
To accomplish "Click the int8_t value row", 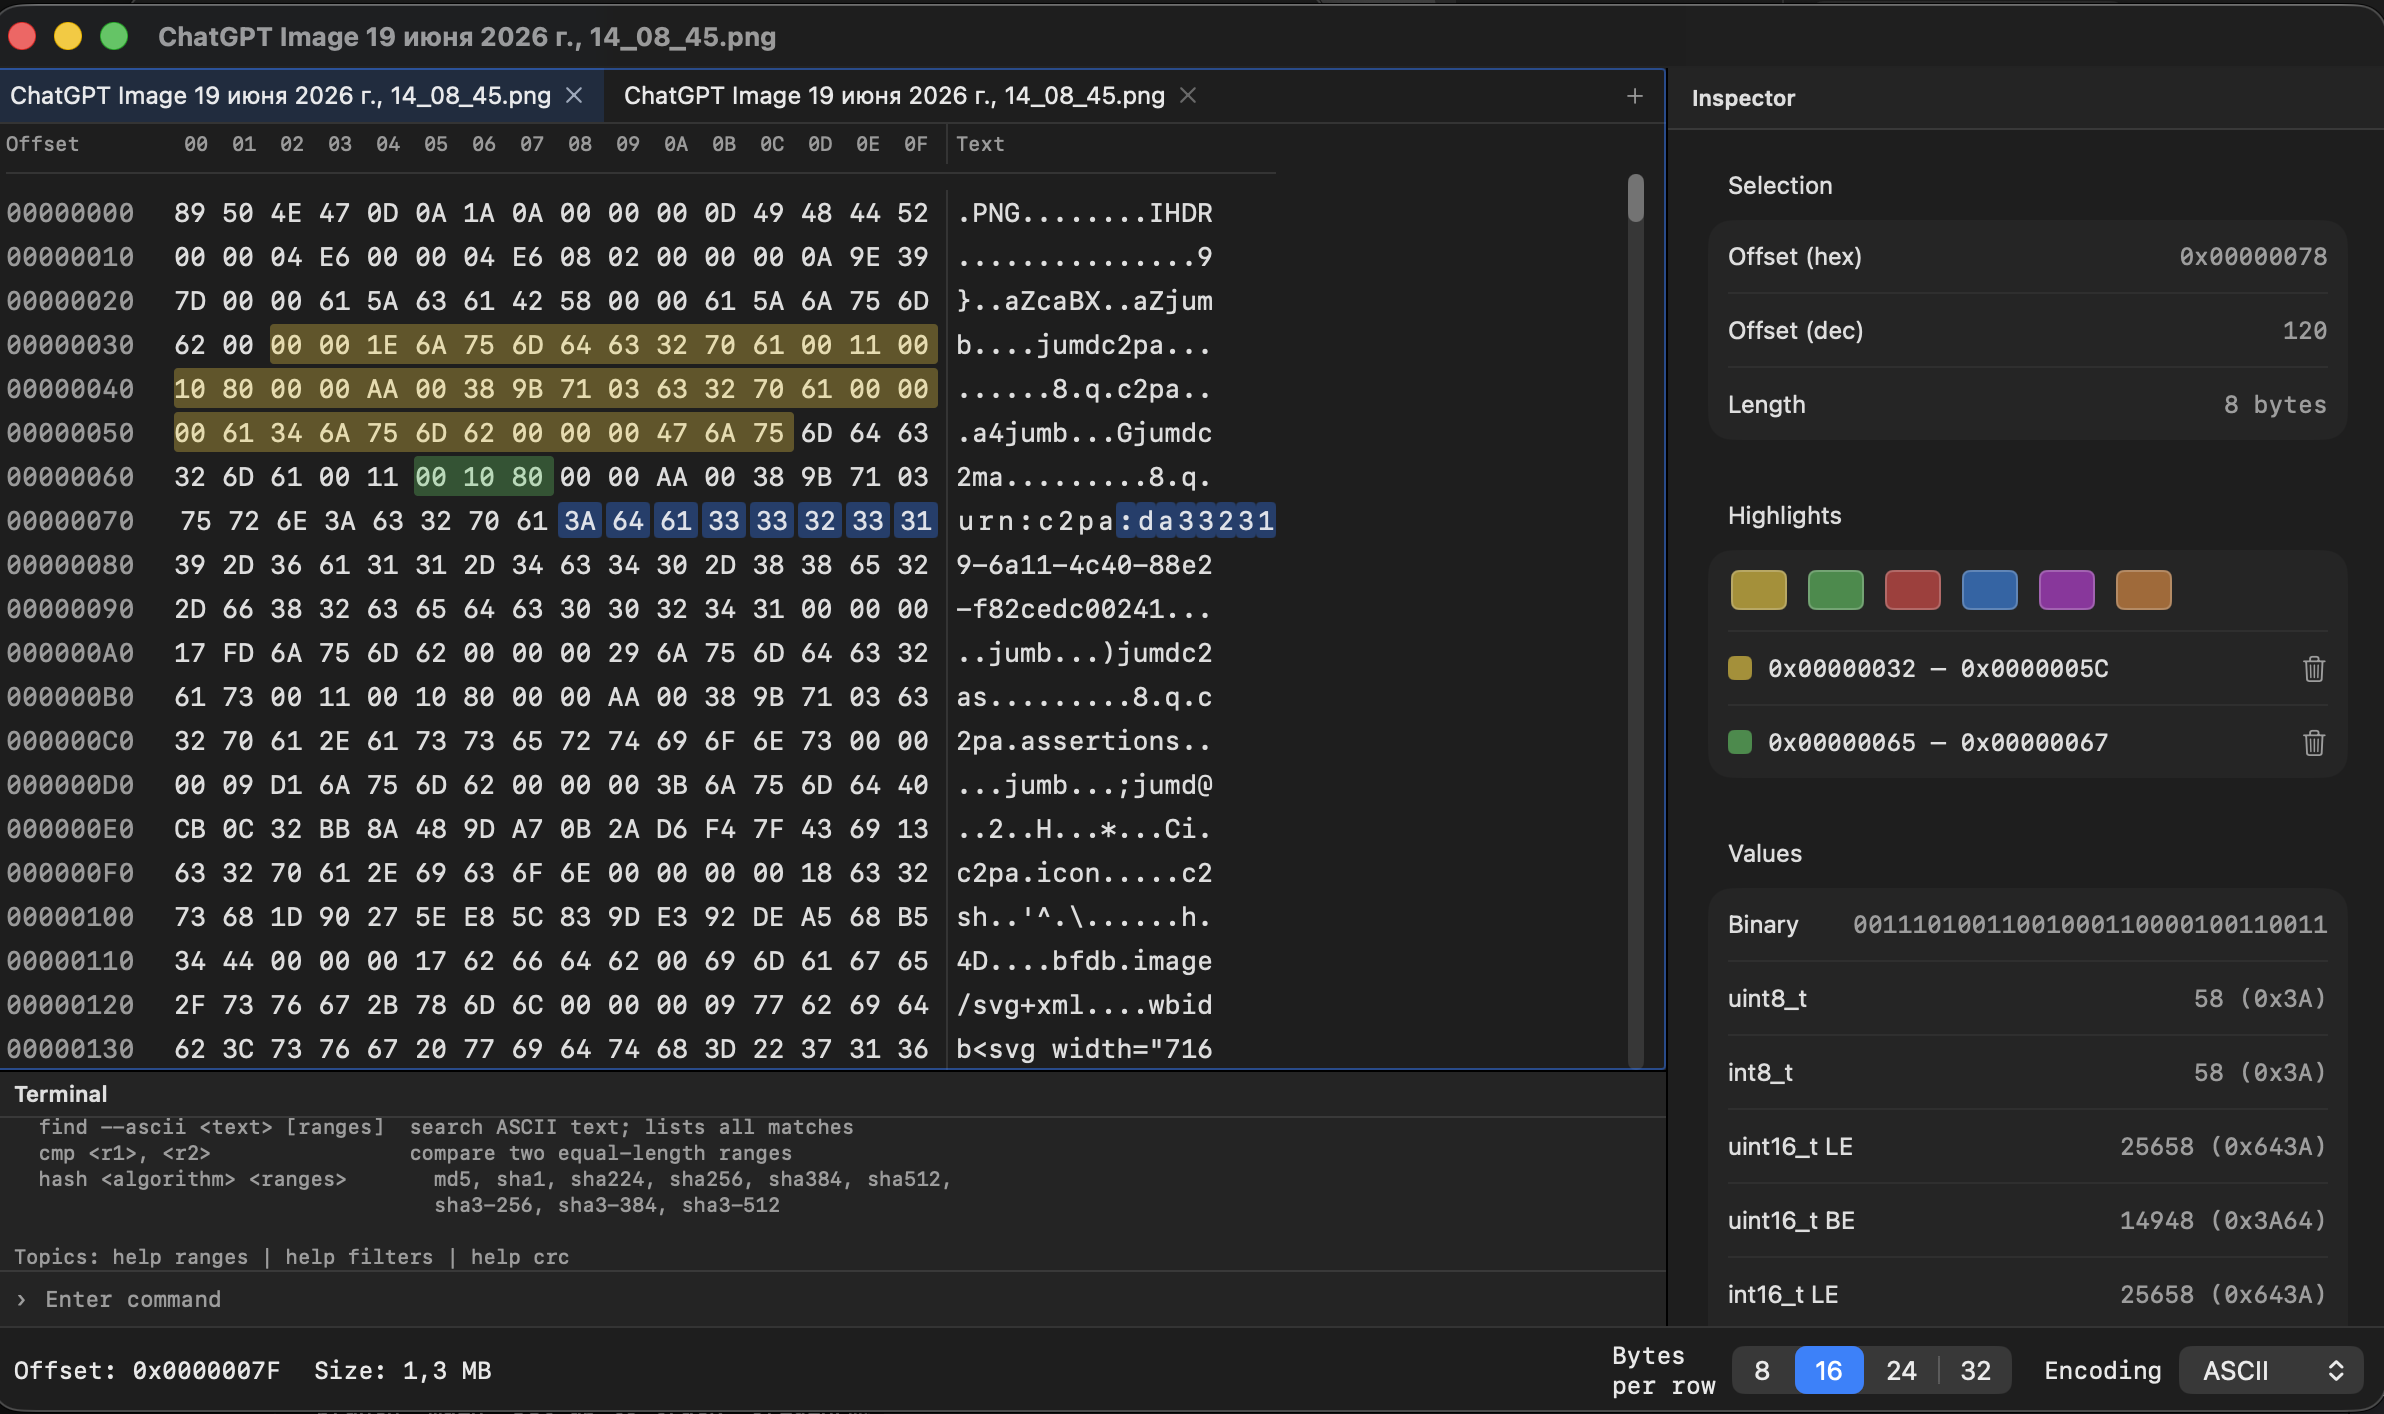I will click(x=2027, y=1073).
